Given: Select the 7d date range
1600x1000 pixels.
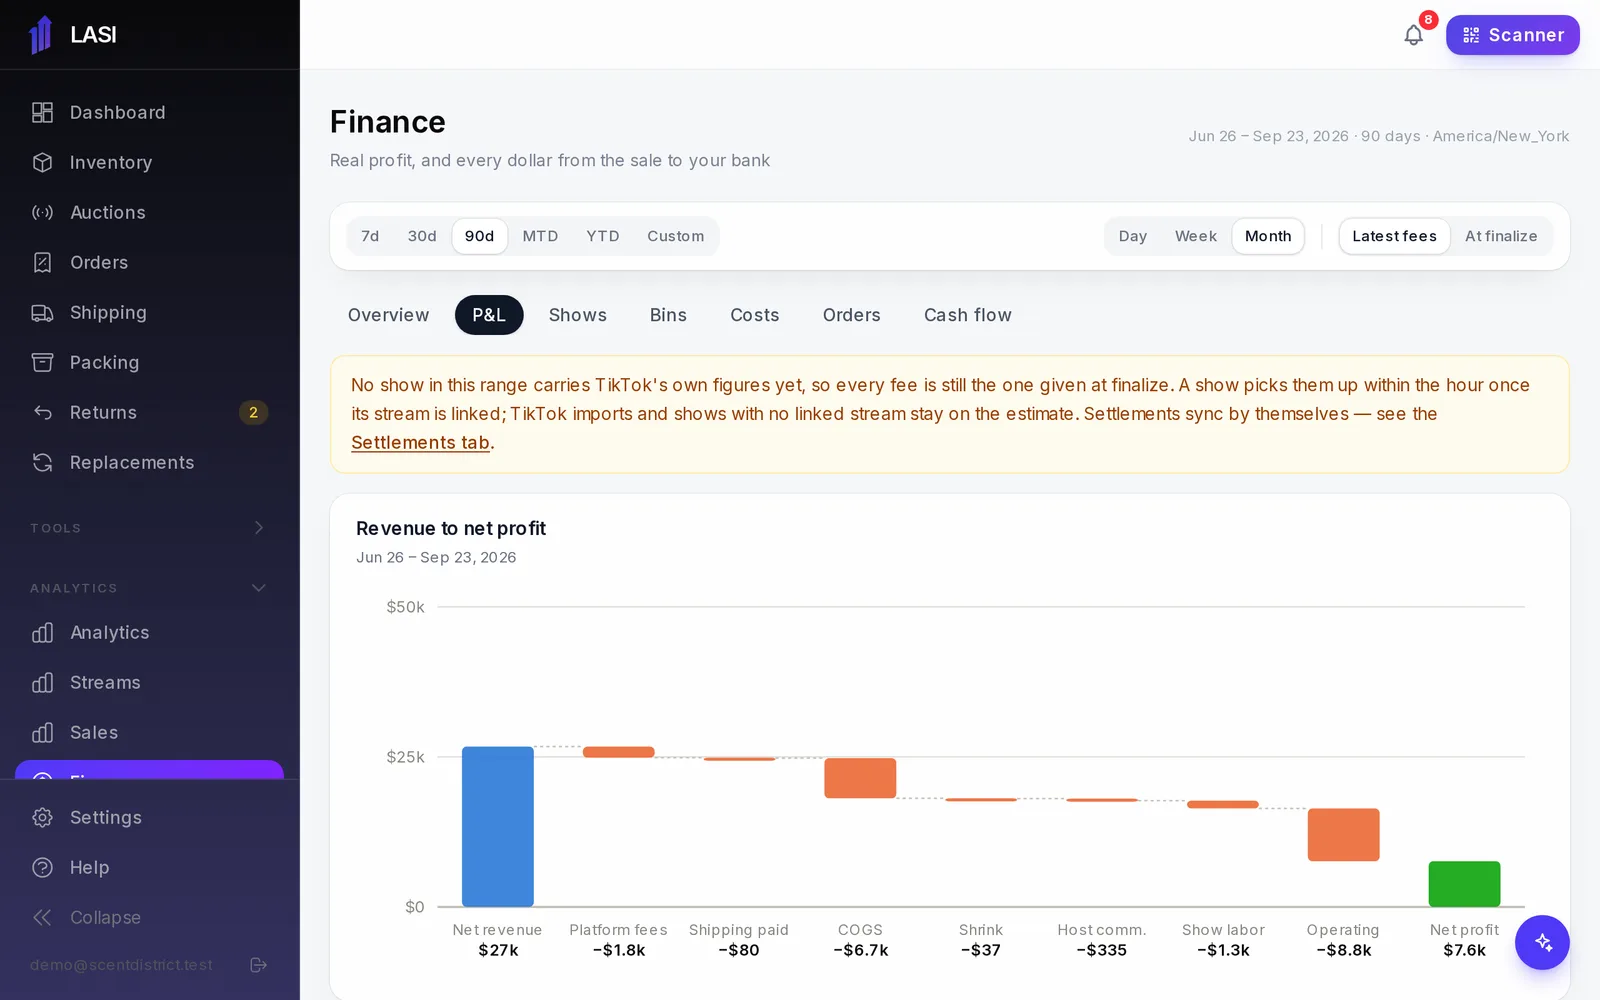Looking at the screenshot, I should click(x=370, y=236).
